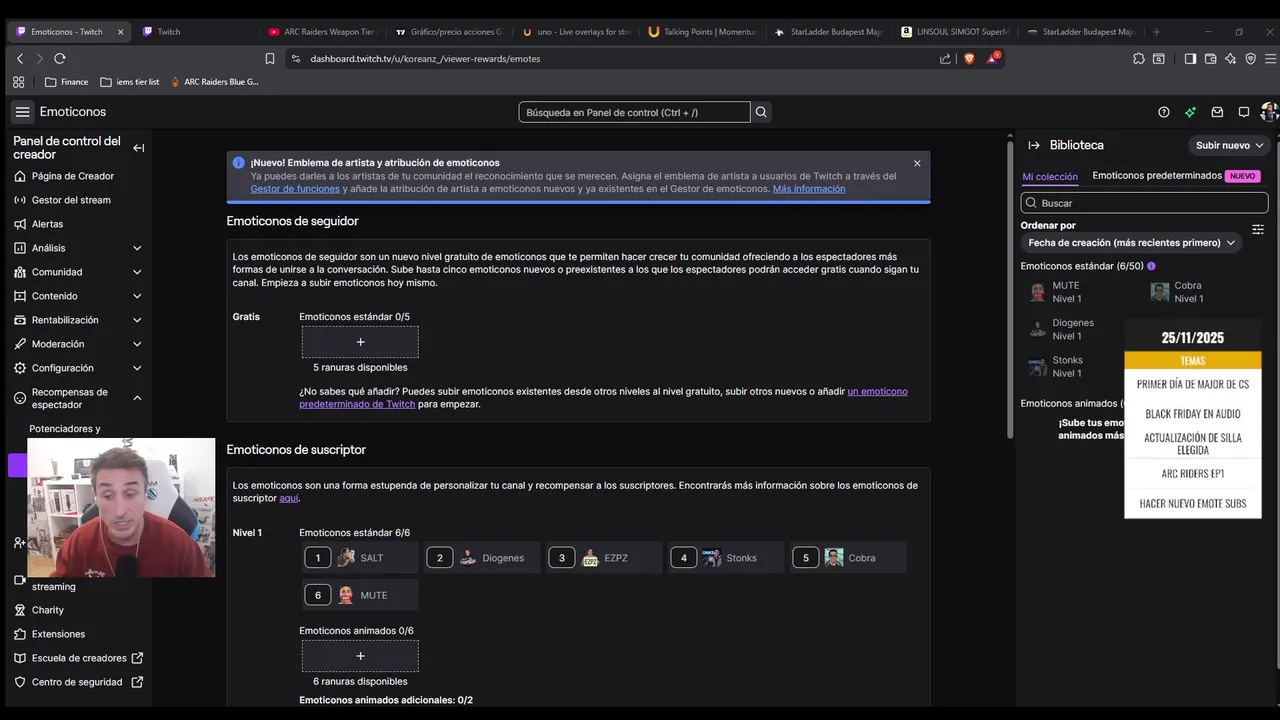Open Extensiones in sidebar
This screenshot has width=1280, height=720.
pyautogui.click(x=58, y=634)
